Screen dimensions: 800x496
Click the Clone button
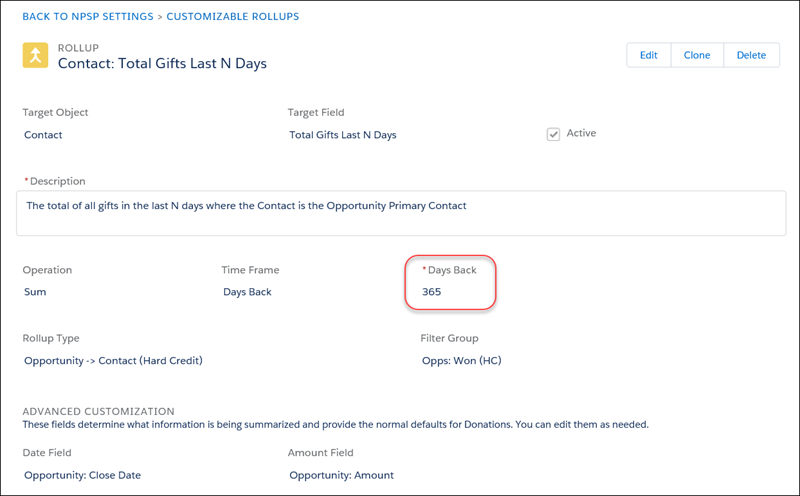click(x=697, y=55)
